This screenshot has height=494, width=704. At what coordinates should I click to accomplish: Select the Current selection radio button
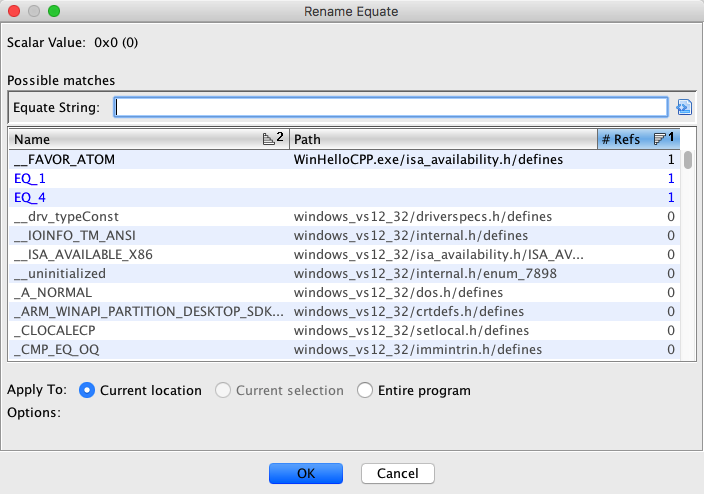click(223, 390)
